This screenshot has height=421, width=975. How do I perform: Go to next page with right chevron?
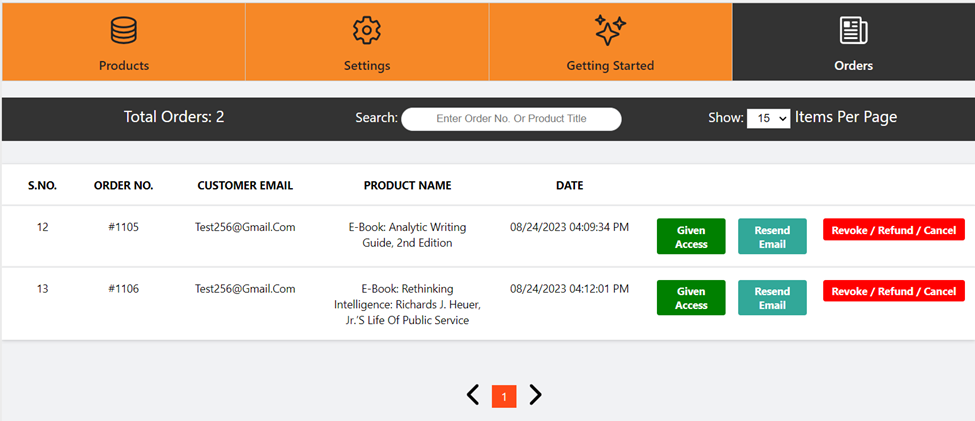point(535,395)
